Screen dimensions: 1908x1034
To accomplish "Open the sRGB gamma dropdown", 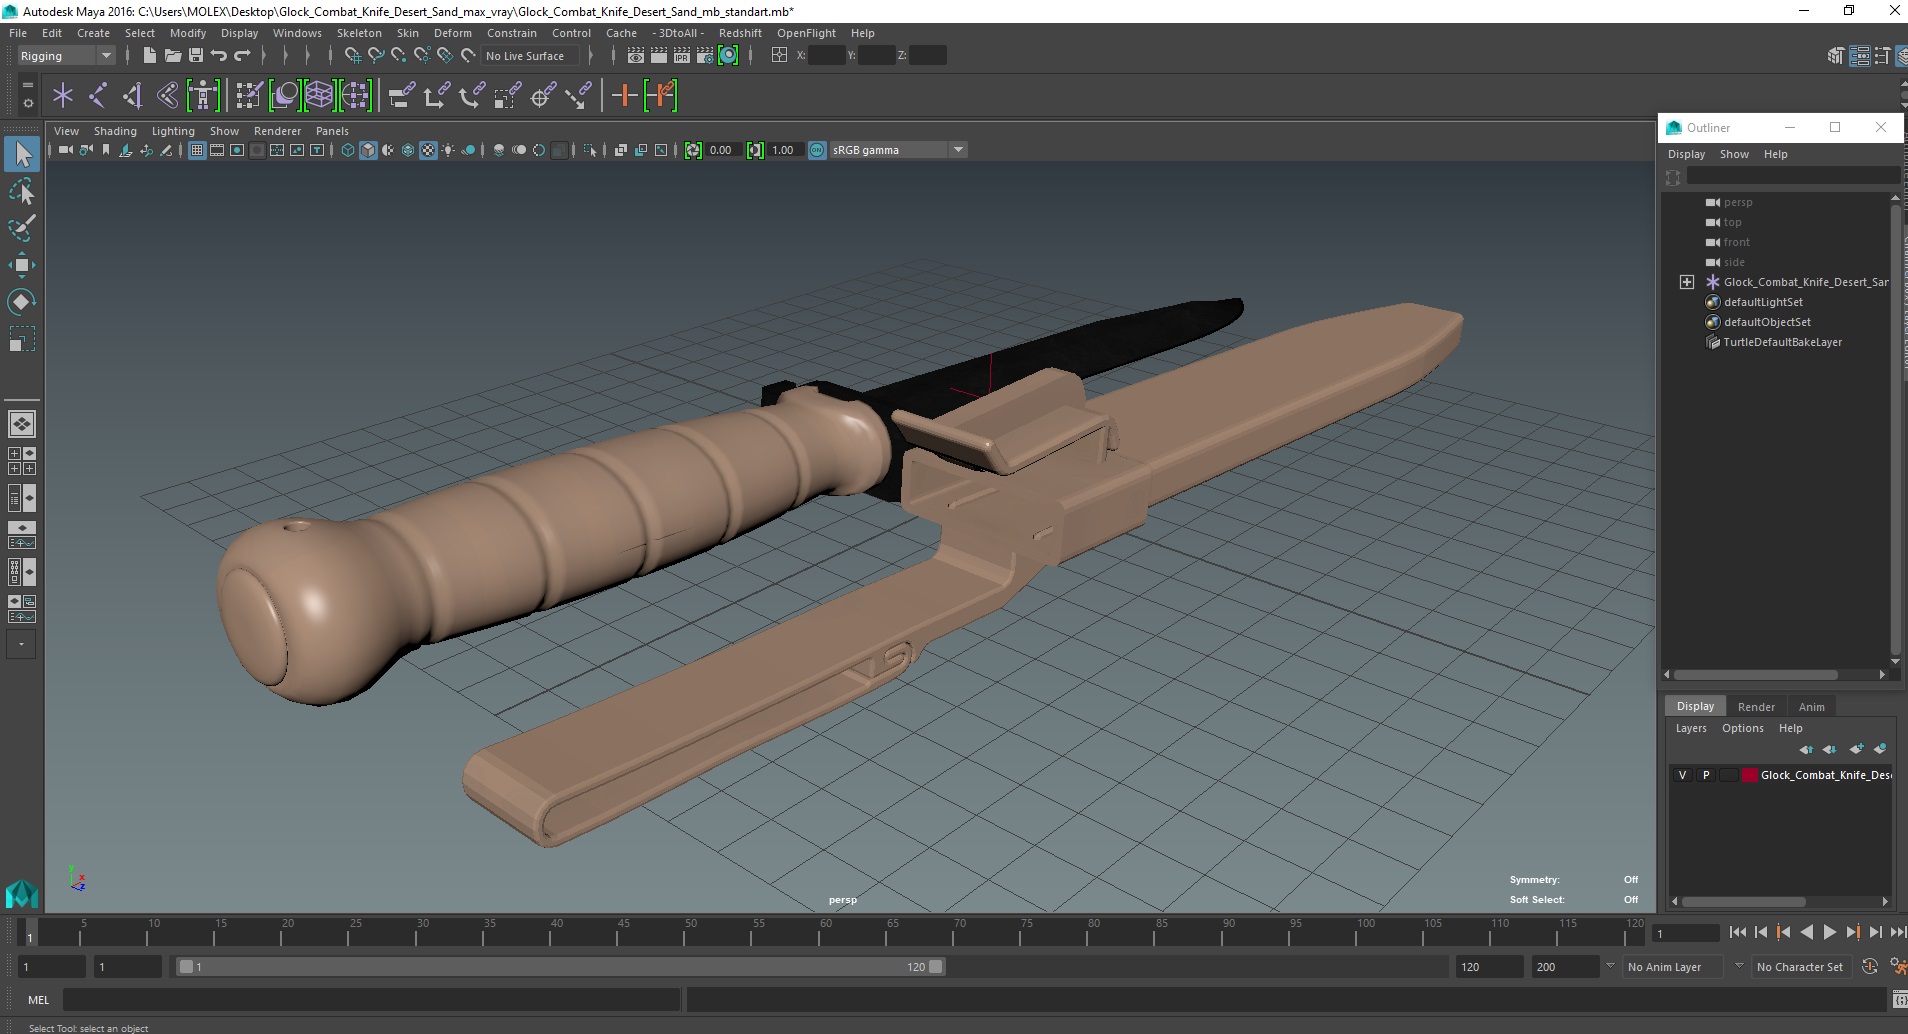I will coord(898,150).
